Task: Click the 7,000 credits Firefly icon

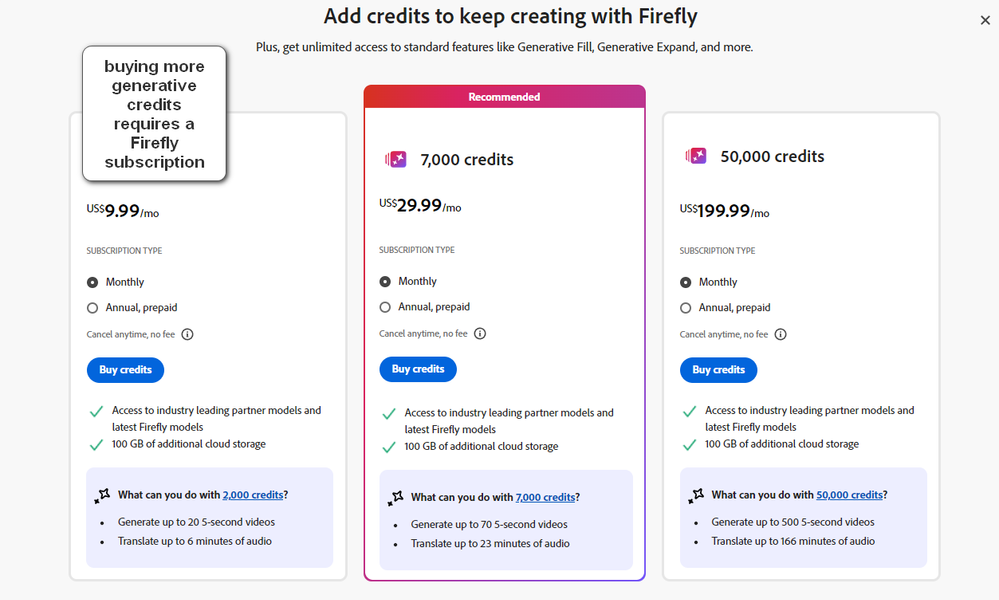Action: point(396,159)
